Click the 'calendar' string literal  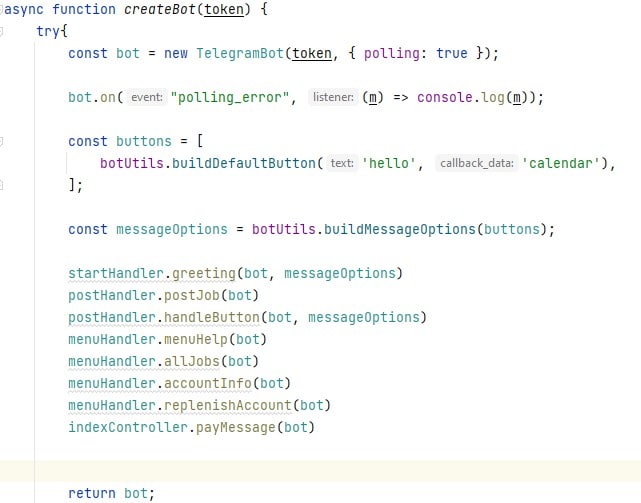(560, 163)
